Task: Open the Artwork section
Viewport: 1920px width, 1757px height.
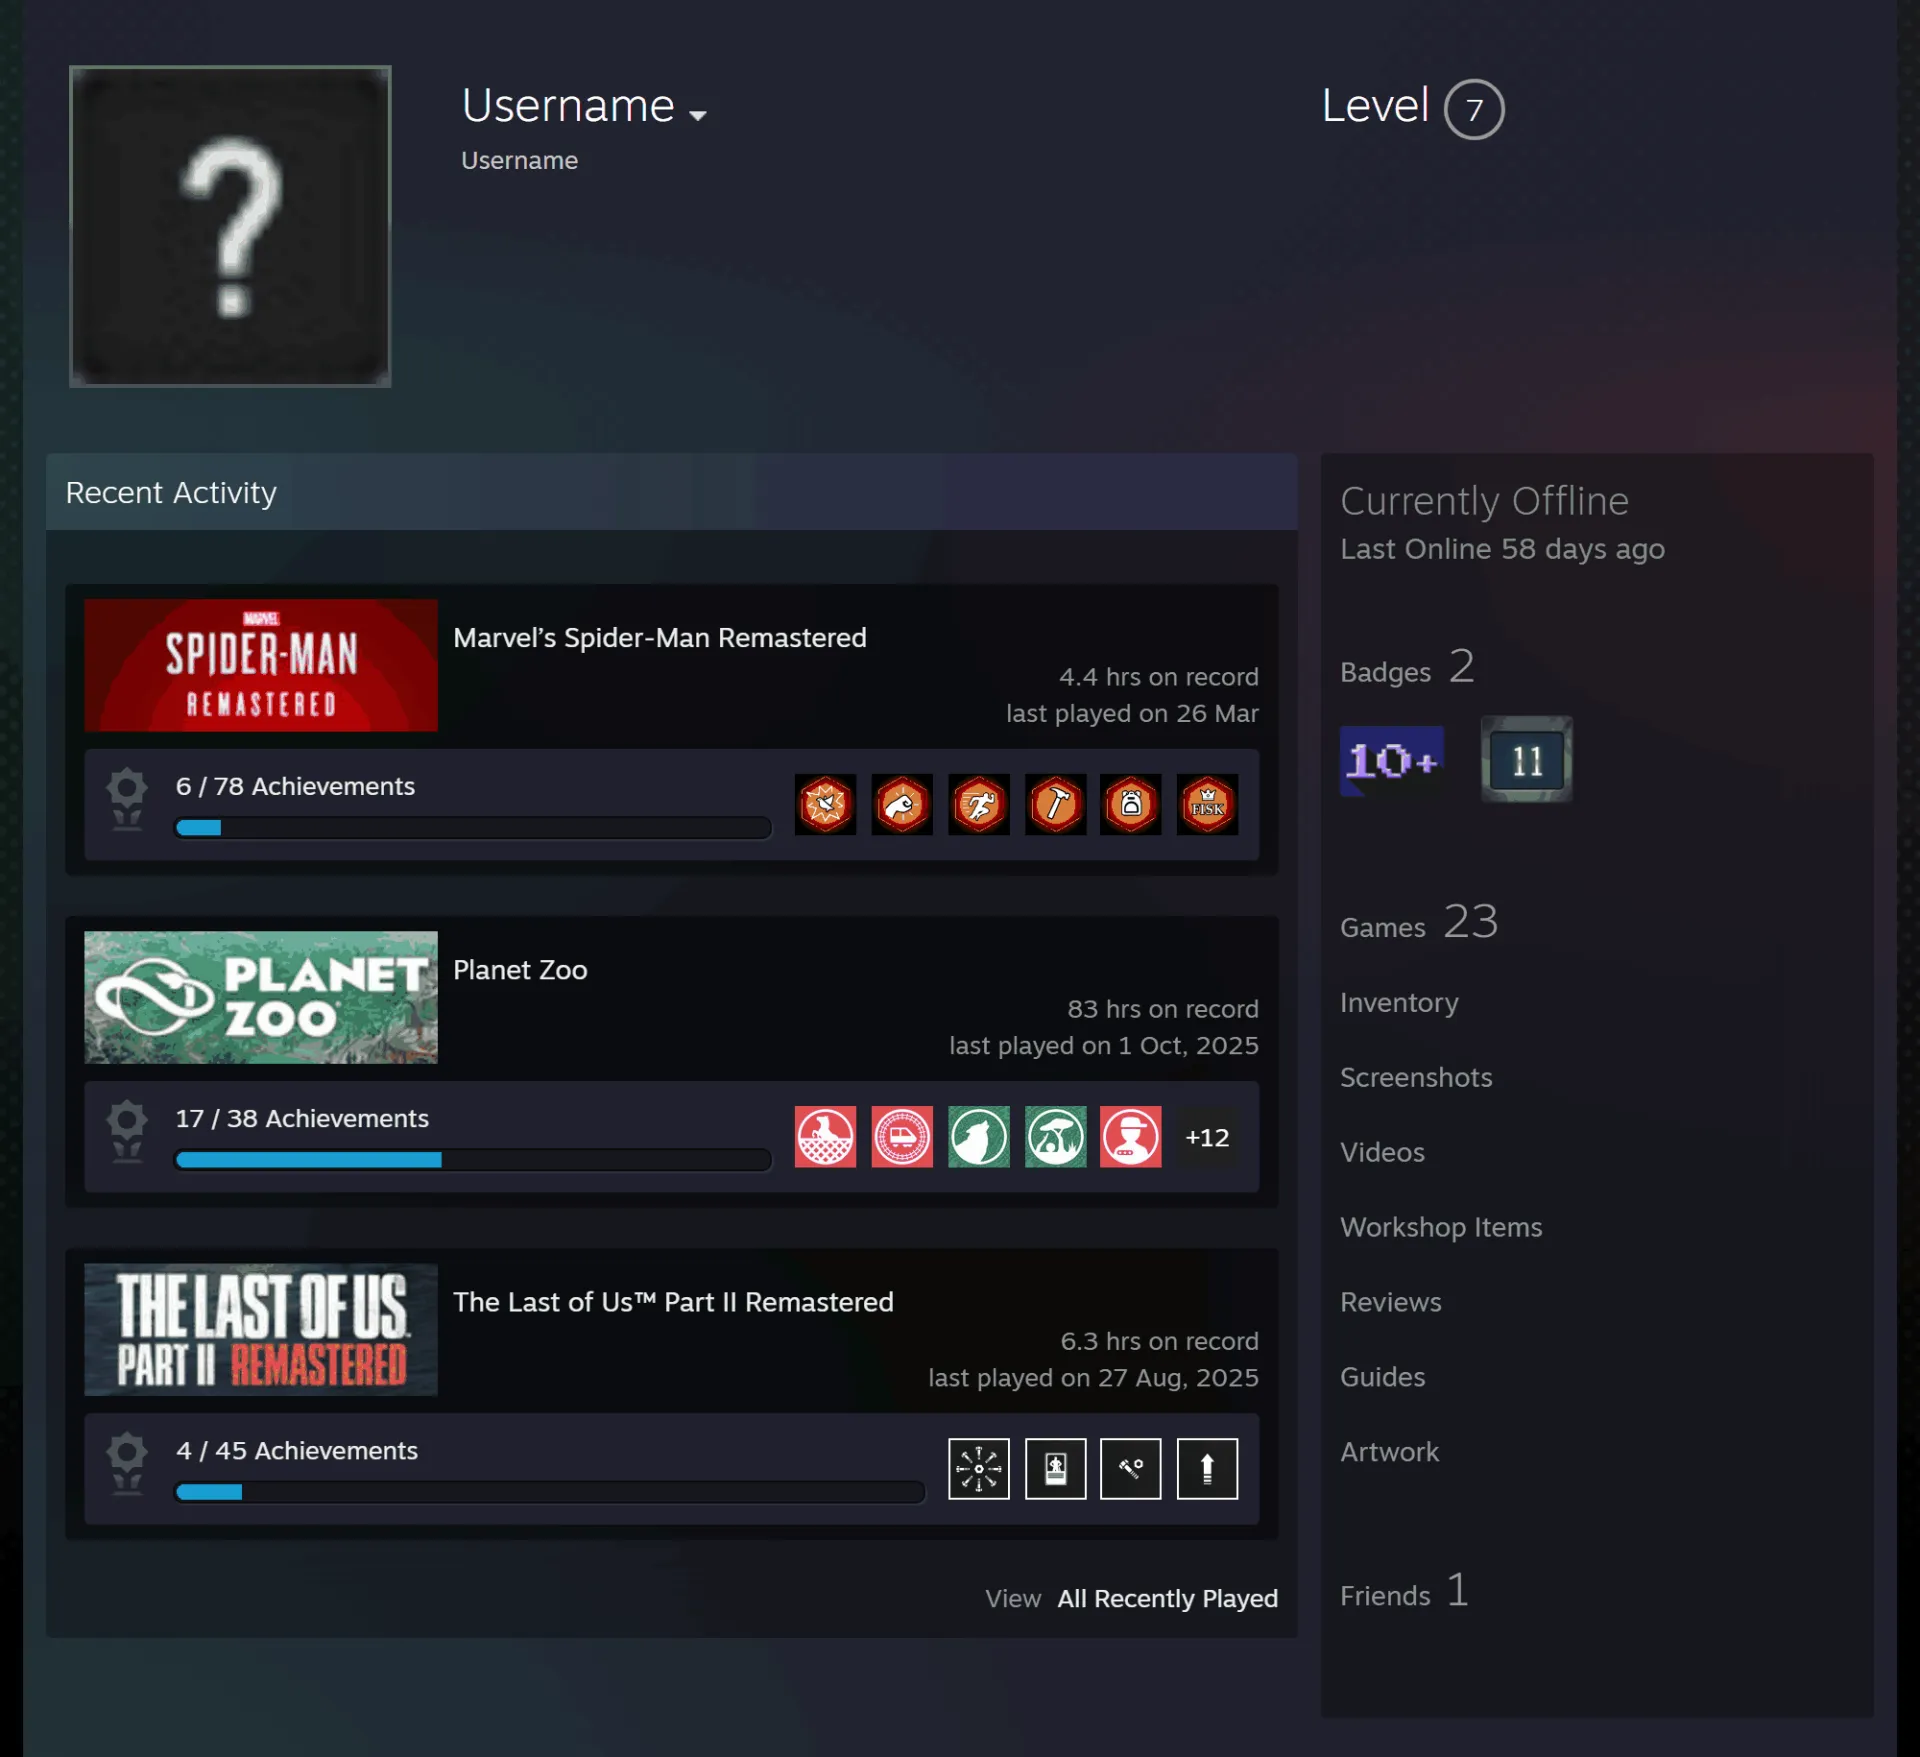Action: click(1389, 1452)
